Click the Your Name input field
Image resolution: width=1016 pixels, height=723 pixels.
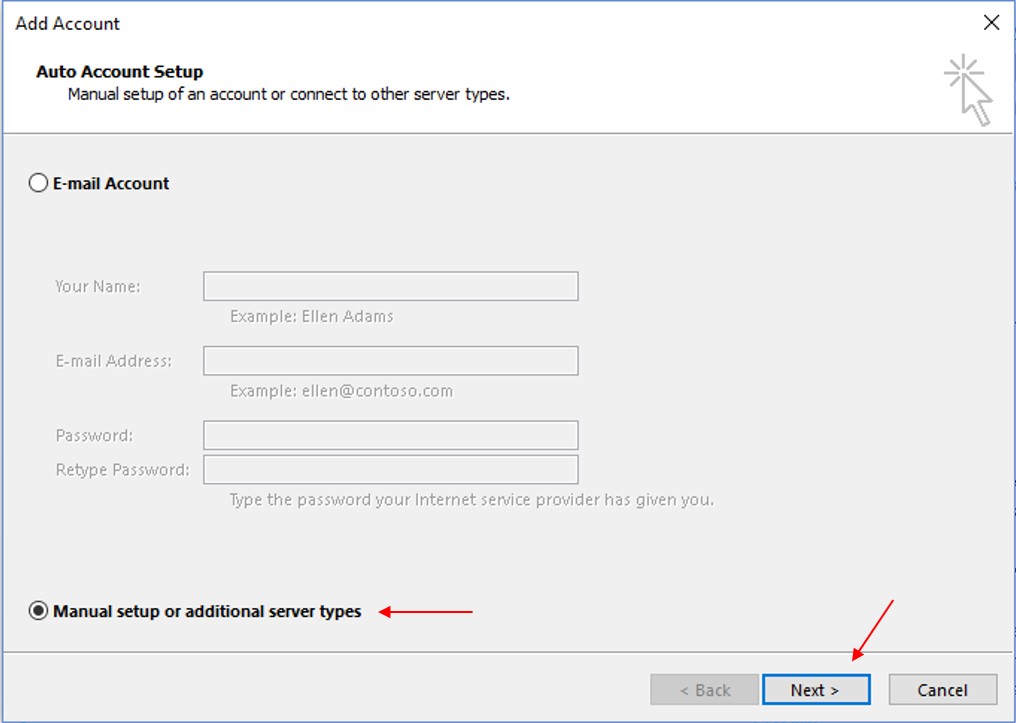pos(391,286)
